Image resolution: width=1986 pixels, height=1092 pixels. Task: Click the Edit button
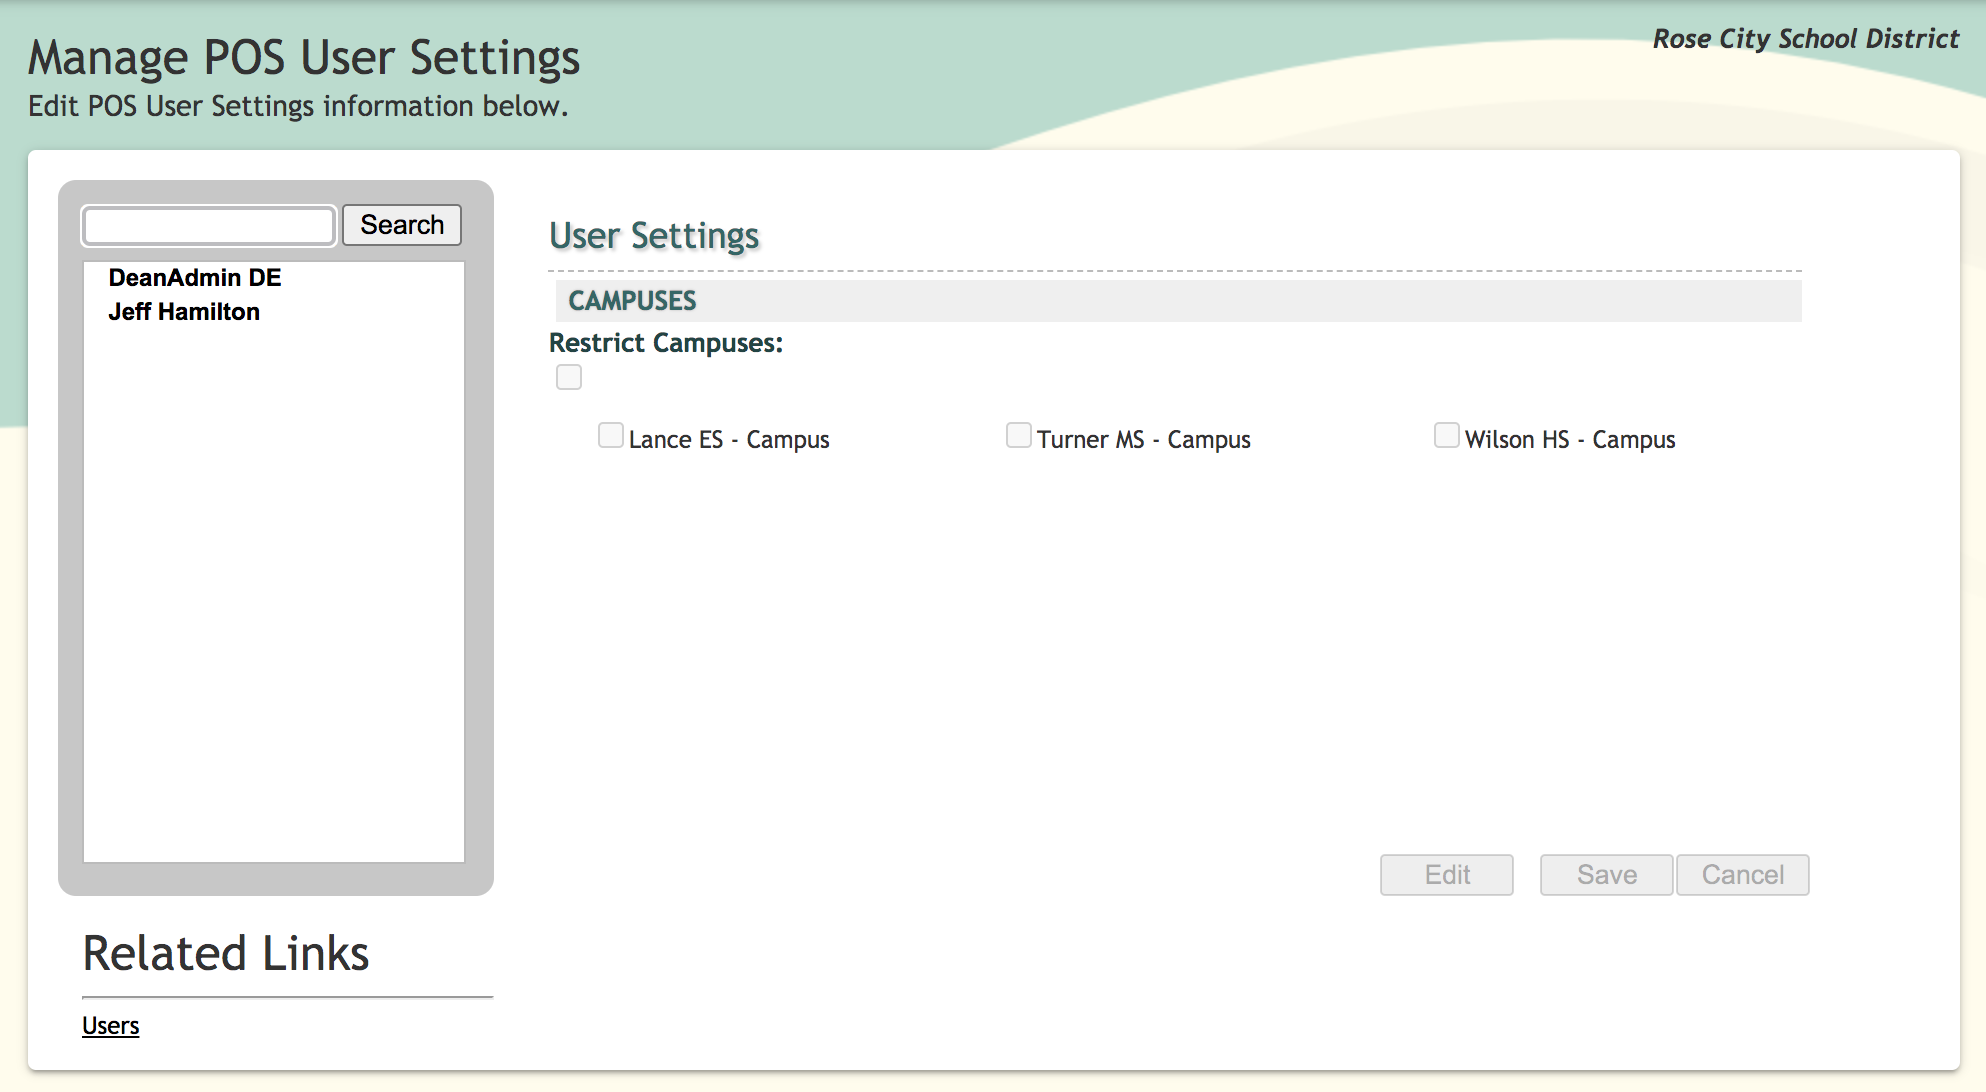pyautogui.click(x=1446, y=875)
